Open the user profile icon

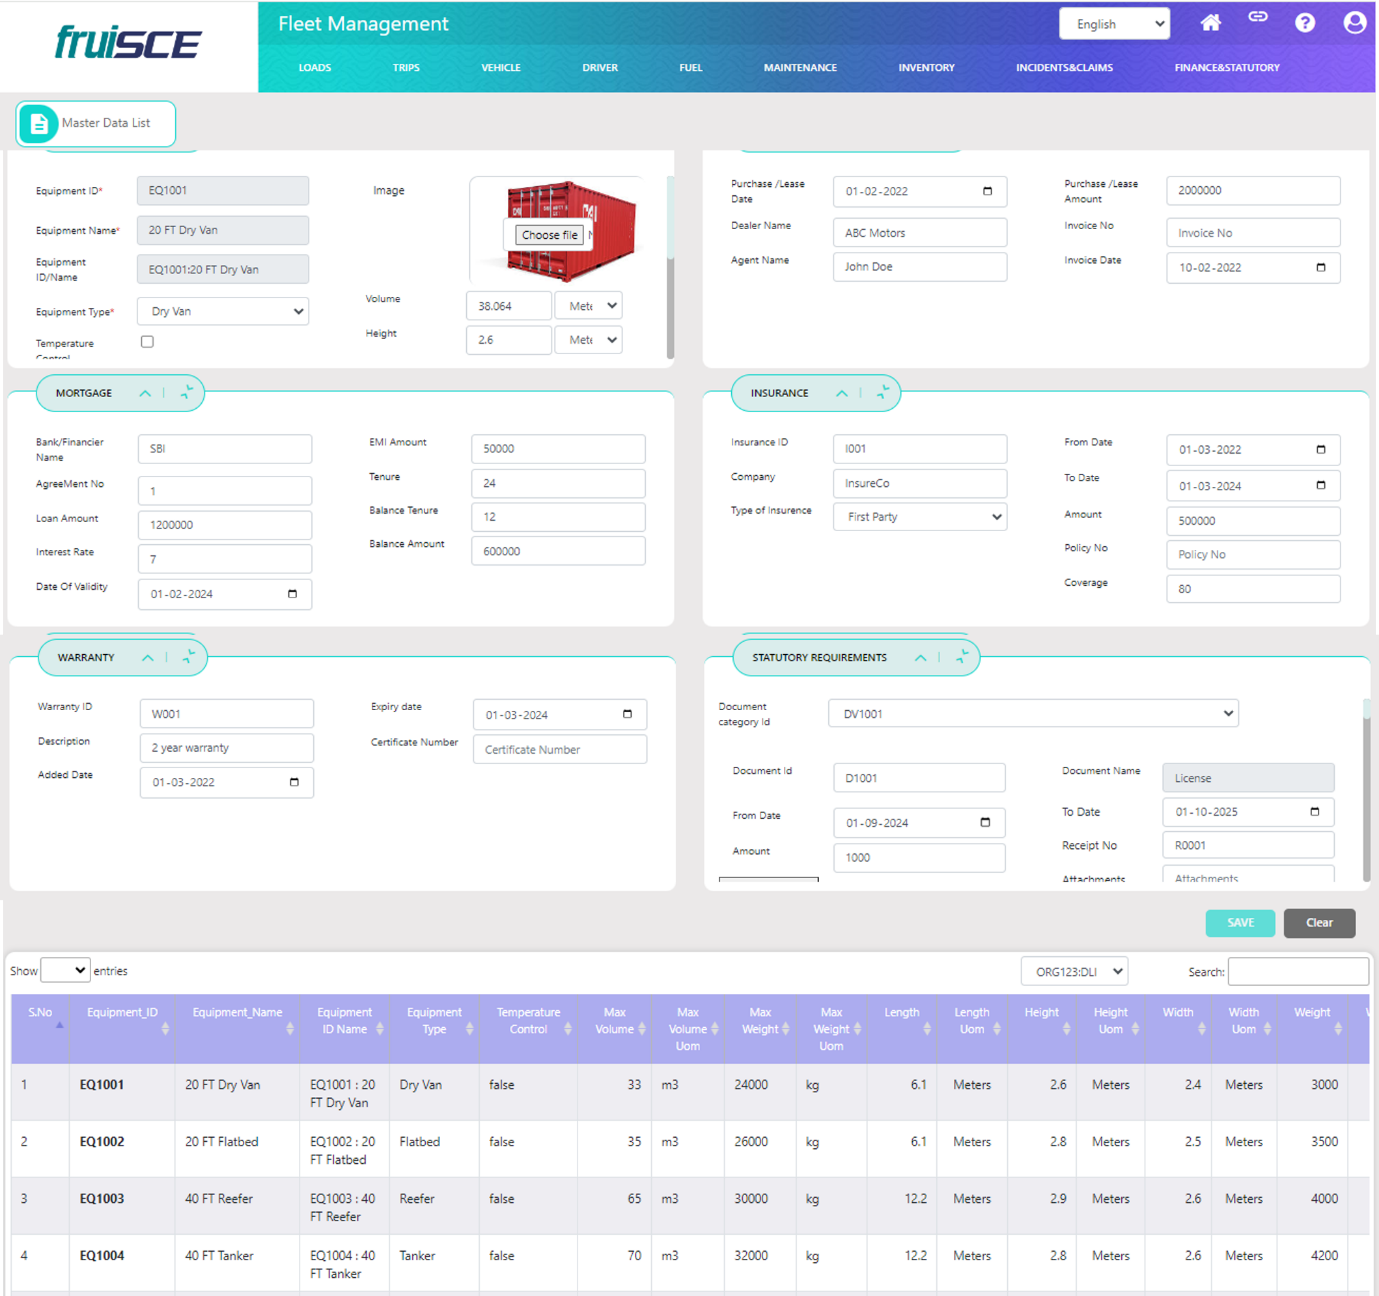tap(1354, 23)
